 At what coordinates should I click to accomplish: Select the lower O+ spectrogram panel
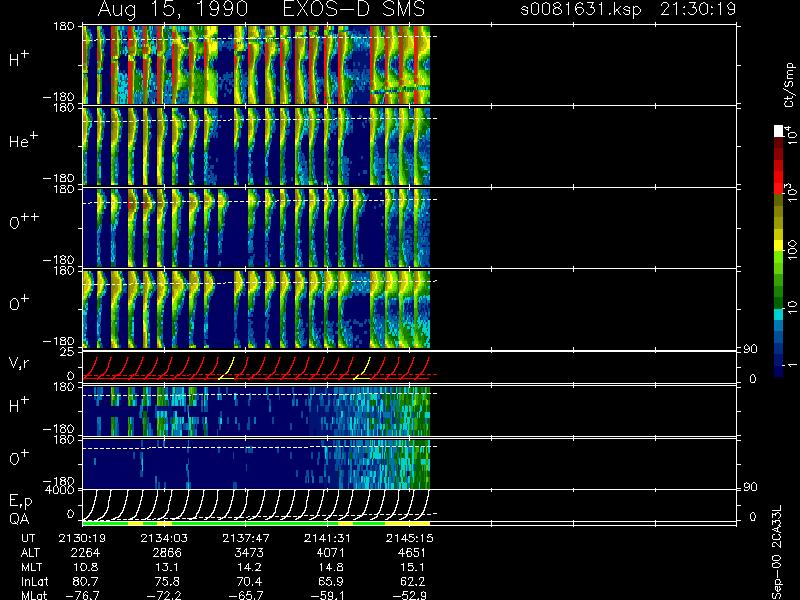[x=256, y=464]
